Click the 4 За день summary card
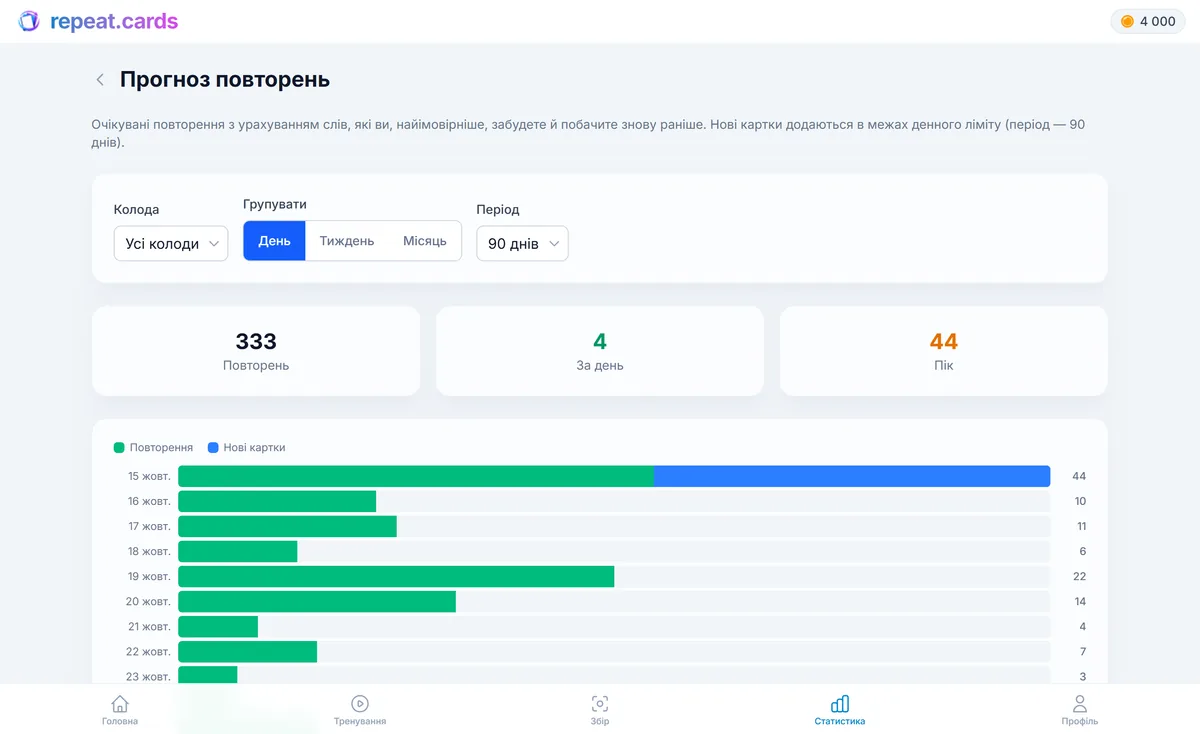 pos(600,351)
